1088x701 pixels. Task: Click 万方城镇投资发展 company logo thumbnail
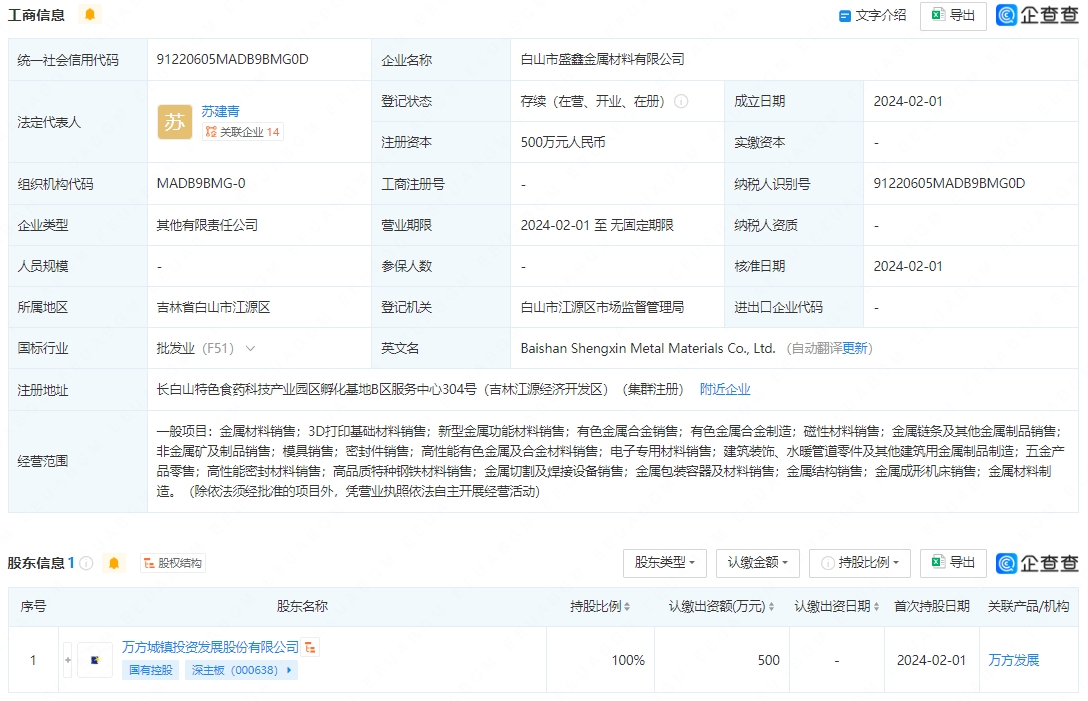(95, 660)
